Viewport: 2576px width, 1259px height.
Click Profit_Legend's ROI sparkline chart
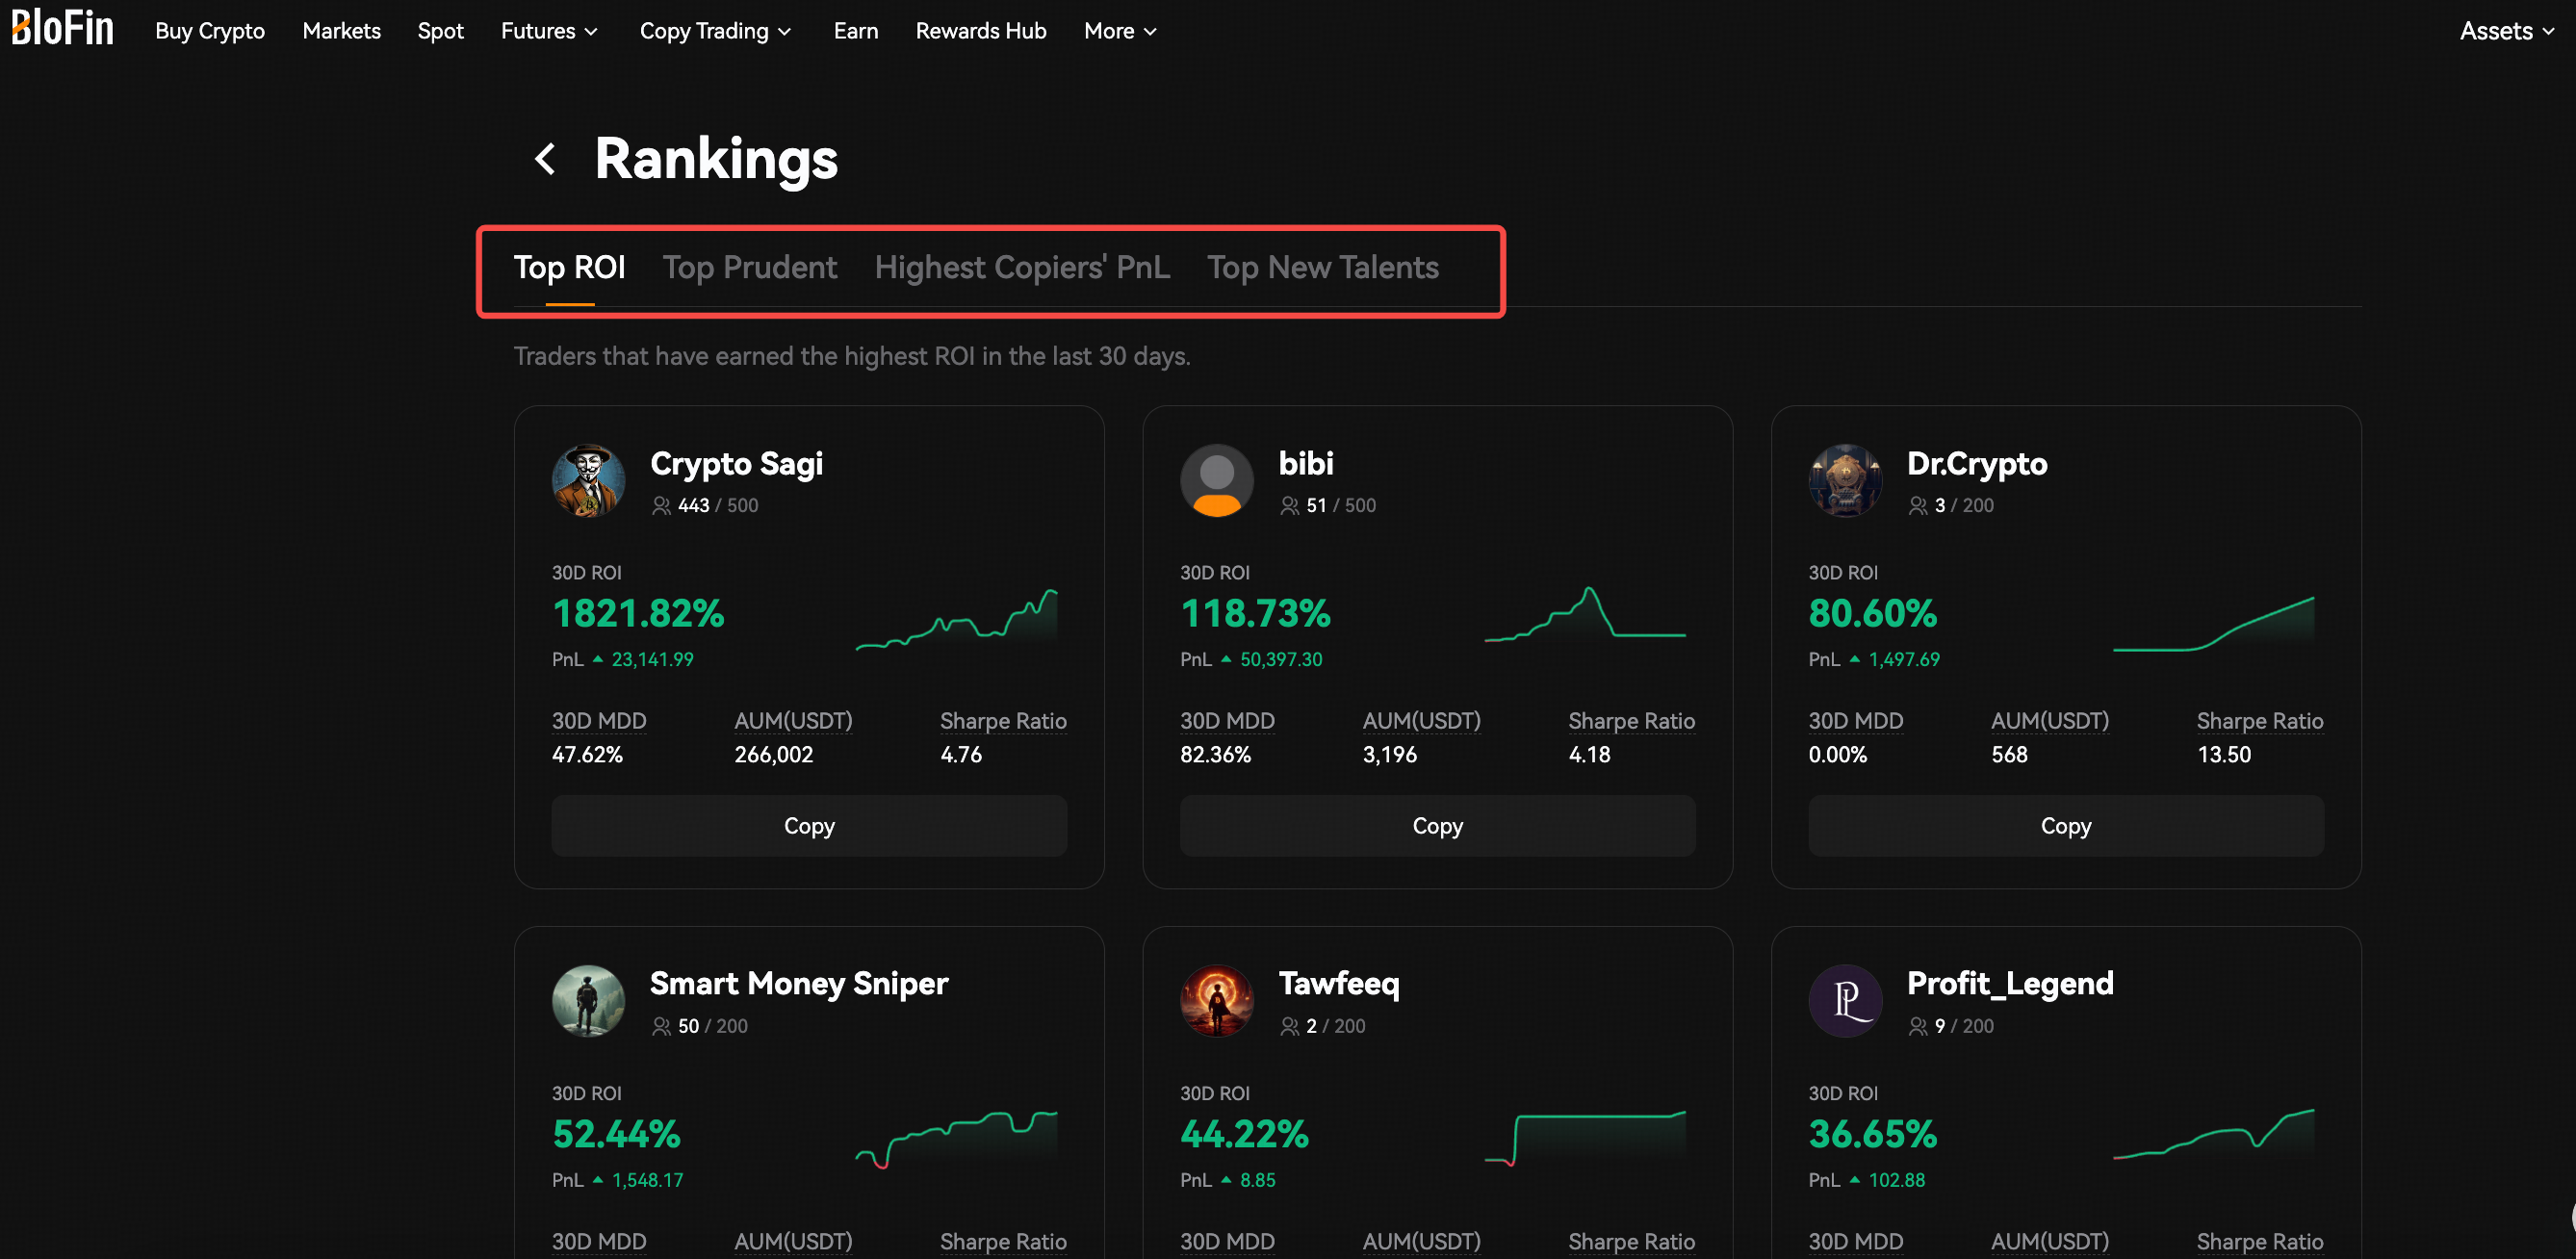pyautogui.click(x=2213, y=1134)
